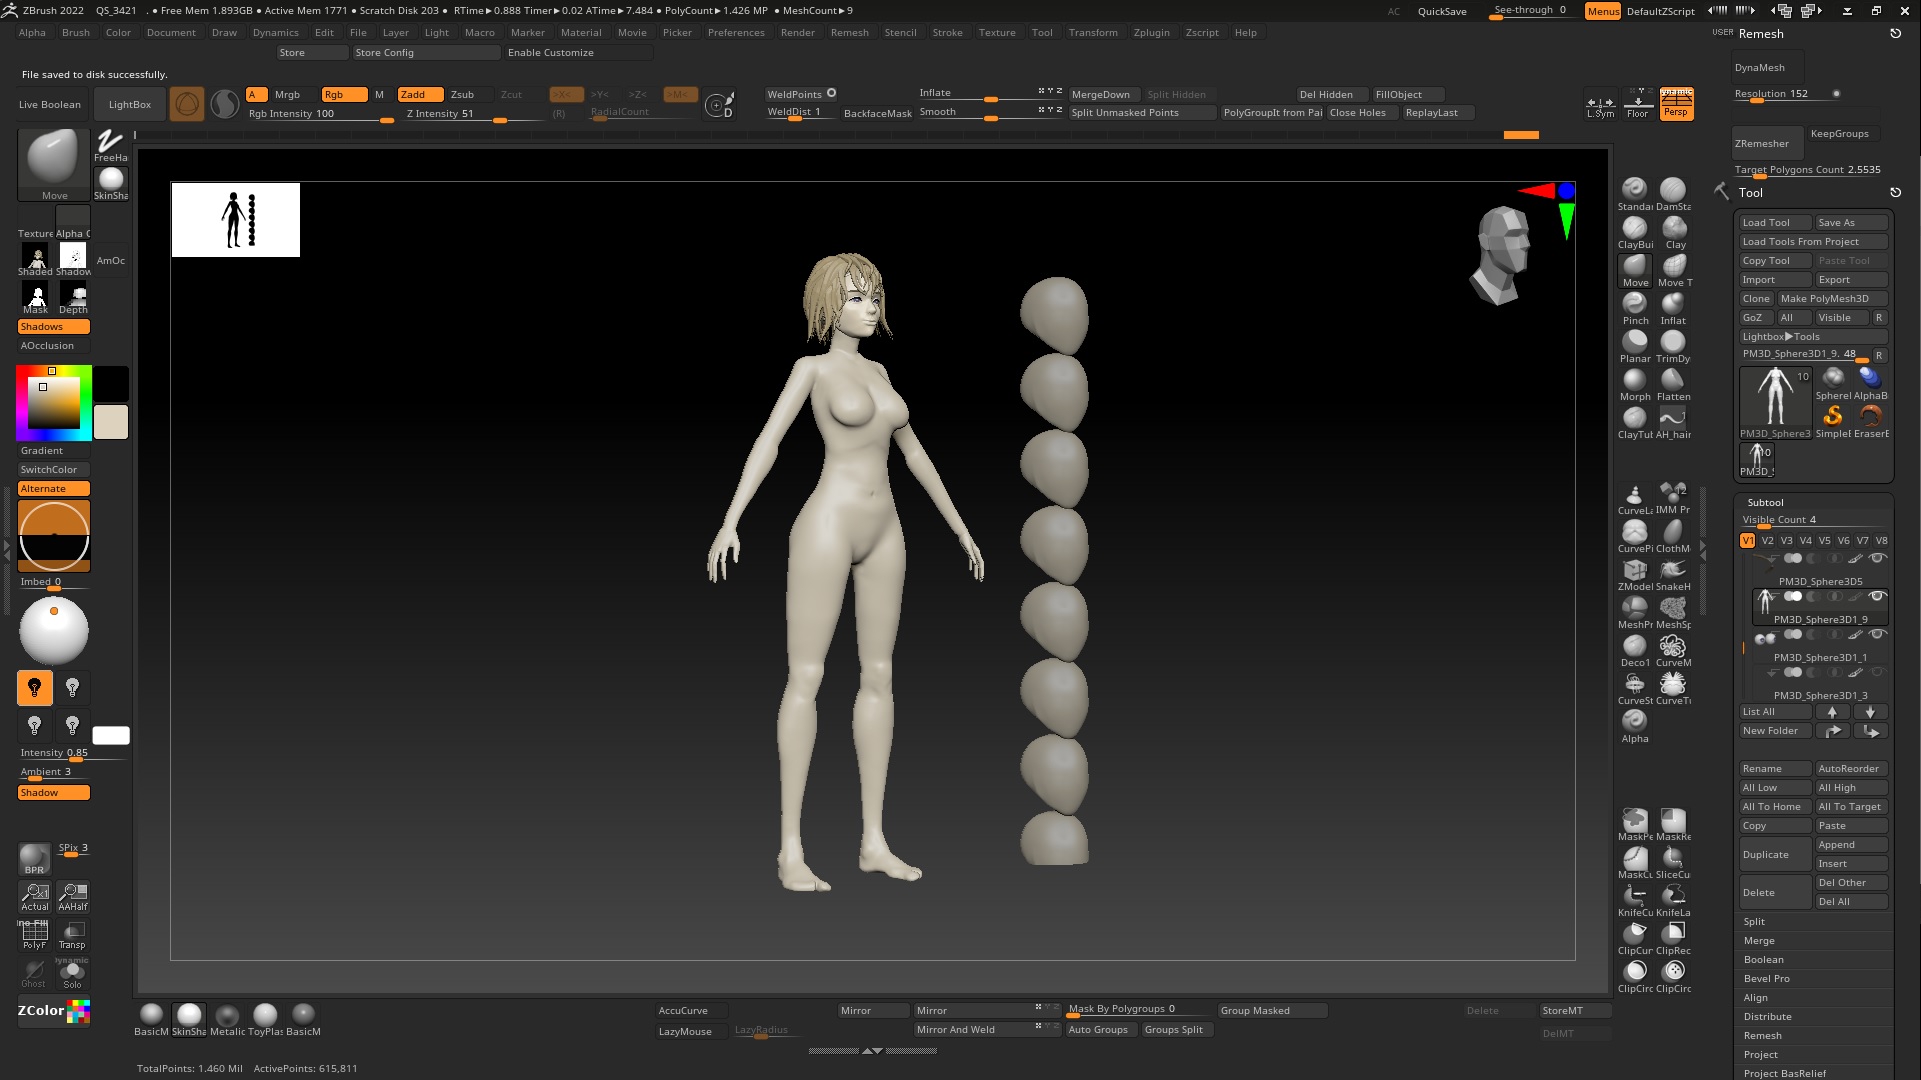Toggle the Perspective view icon

point(1676,103)
